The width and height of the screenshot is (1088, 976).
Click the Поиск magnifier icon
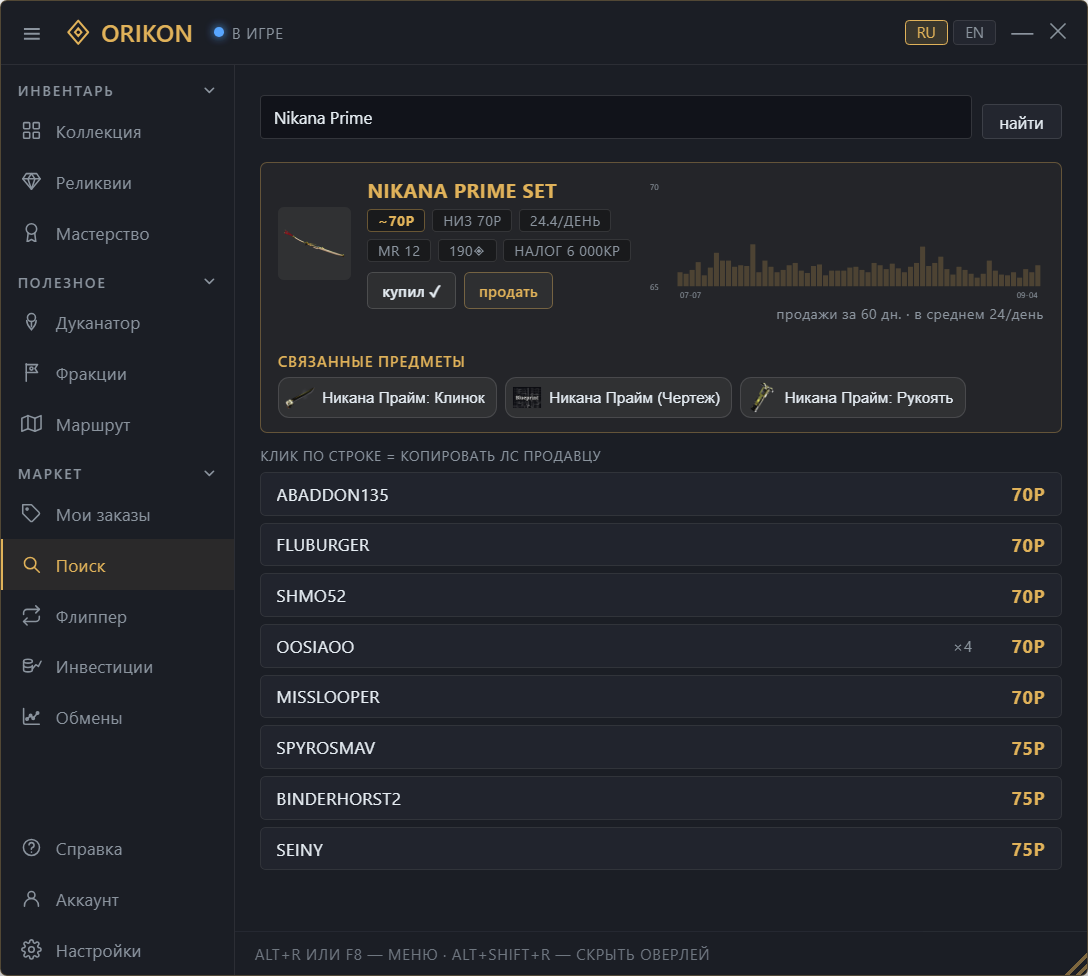31,565
